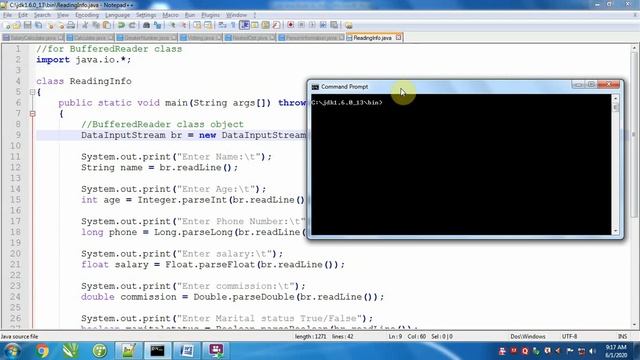Screen dimensions: 640x360
Task: Close the ReadingInfo.java tab with its X
Action: (x=398, y=38)
